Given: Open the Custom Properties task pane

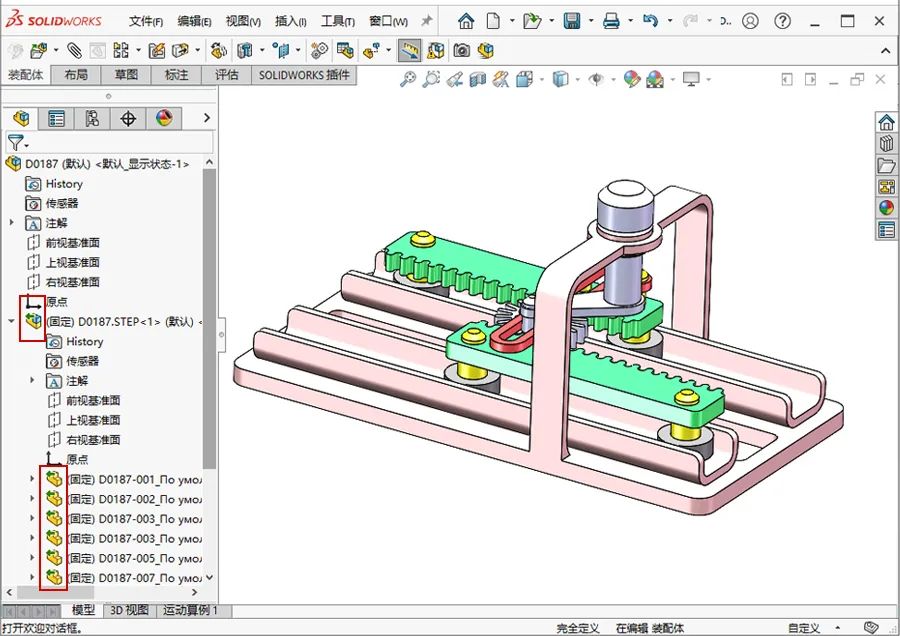Looking at the screenshot, I should [x=886, y=230].
